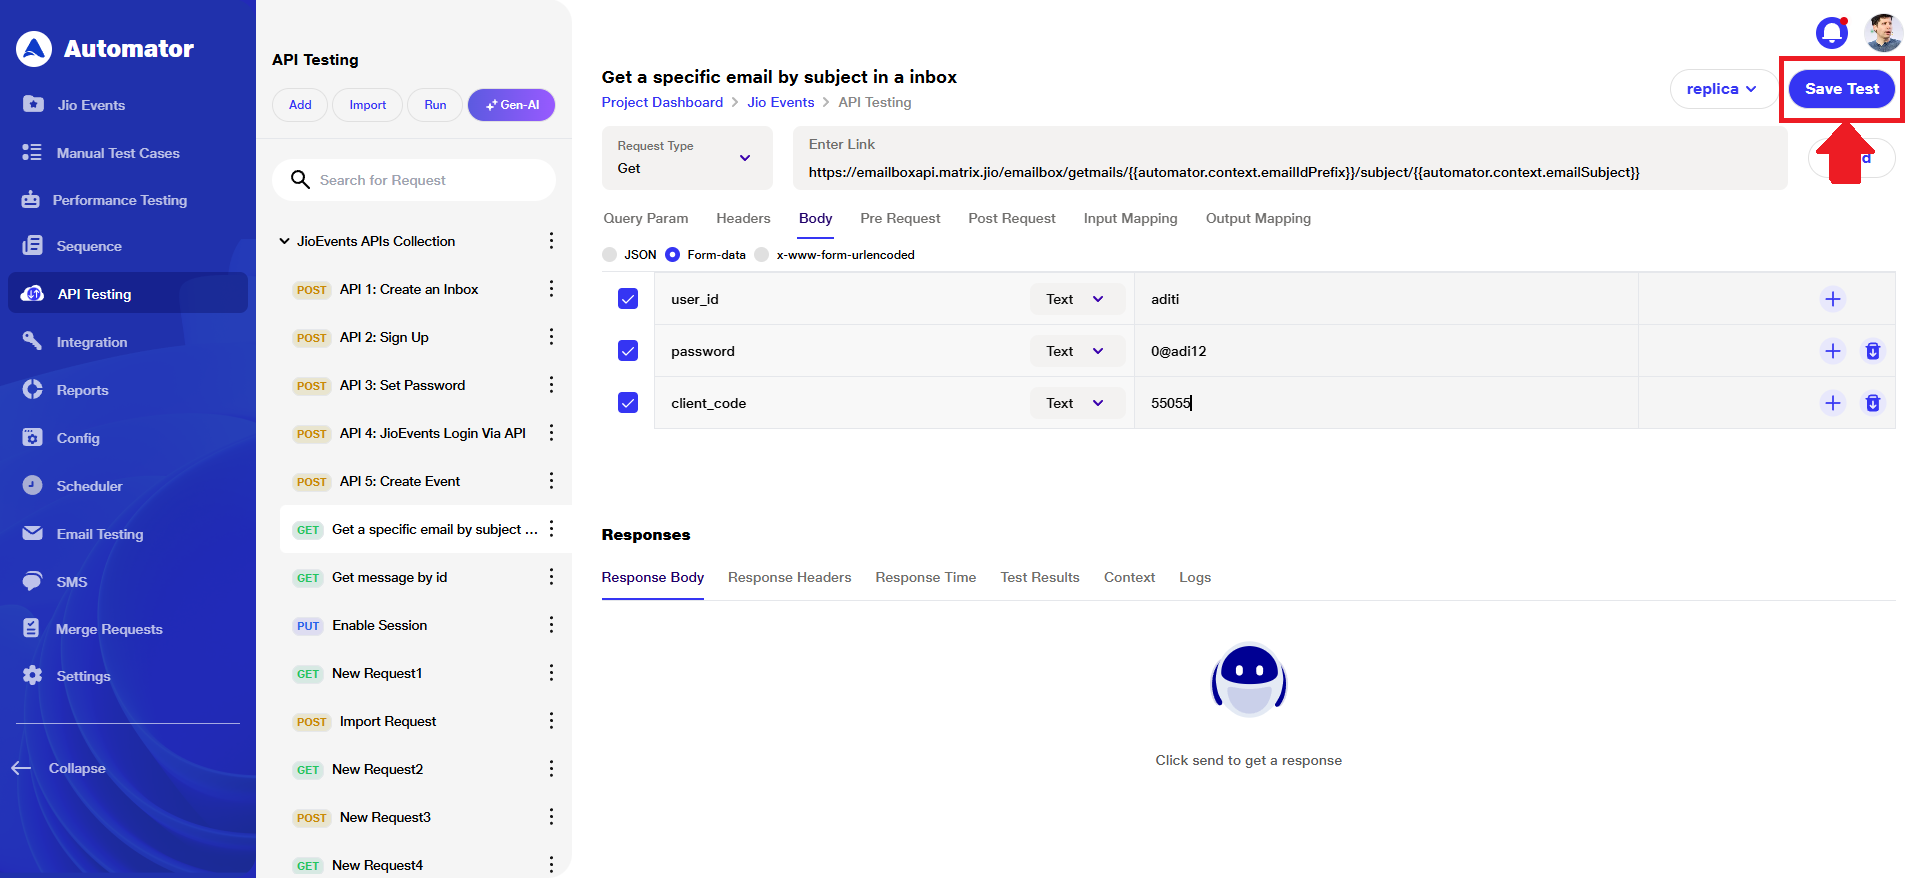
Task: Switch to the Headers tab
Action: pyautogui.click(x=743, y=218)
